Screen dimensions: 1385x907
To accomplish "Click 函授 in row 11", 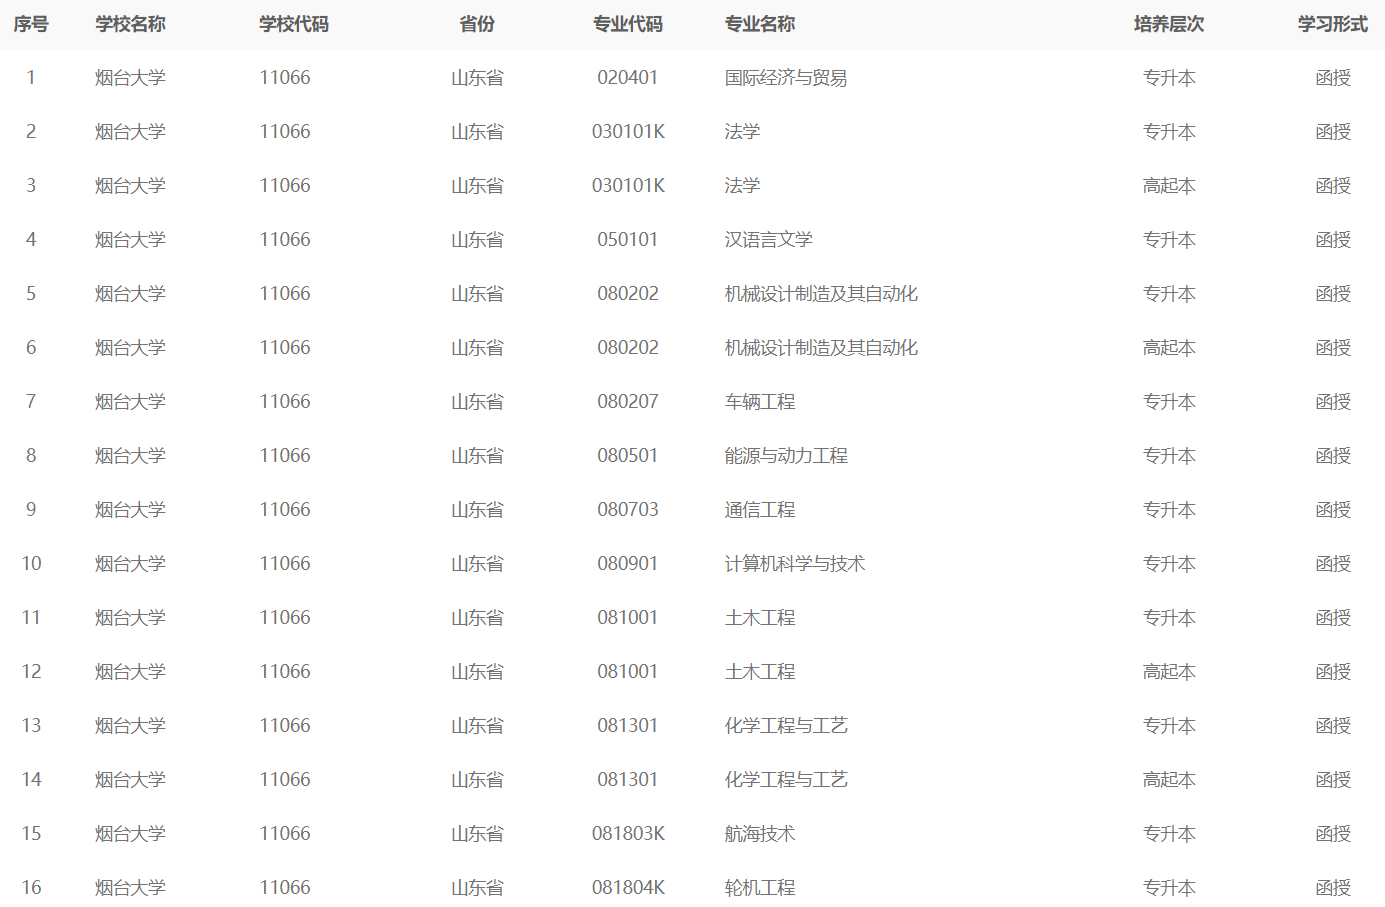I will click(1333, 618).
